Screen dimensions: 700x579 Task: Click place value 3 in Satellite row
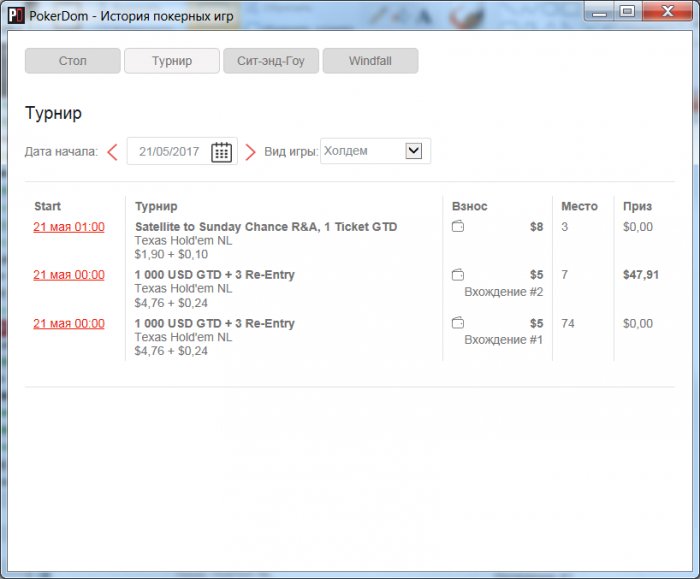[565, 227]
